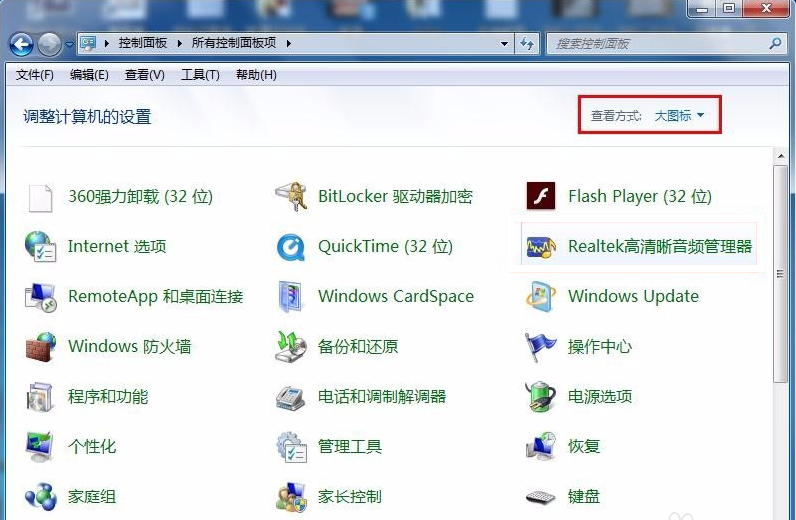Open the 家长控制 link

(x=350, y=497)
